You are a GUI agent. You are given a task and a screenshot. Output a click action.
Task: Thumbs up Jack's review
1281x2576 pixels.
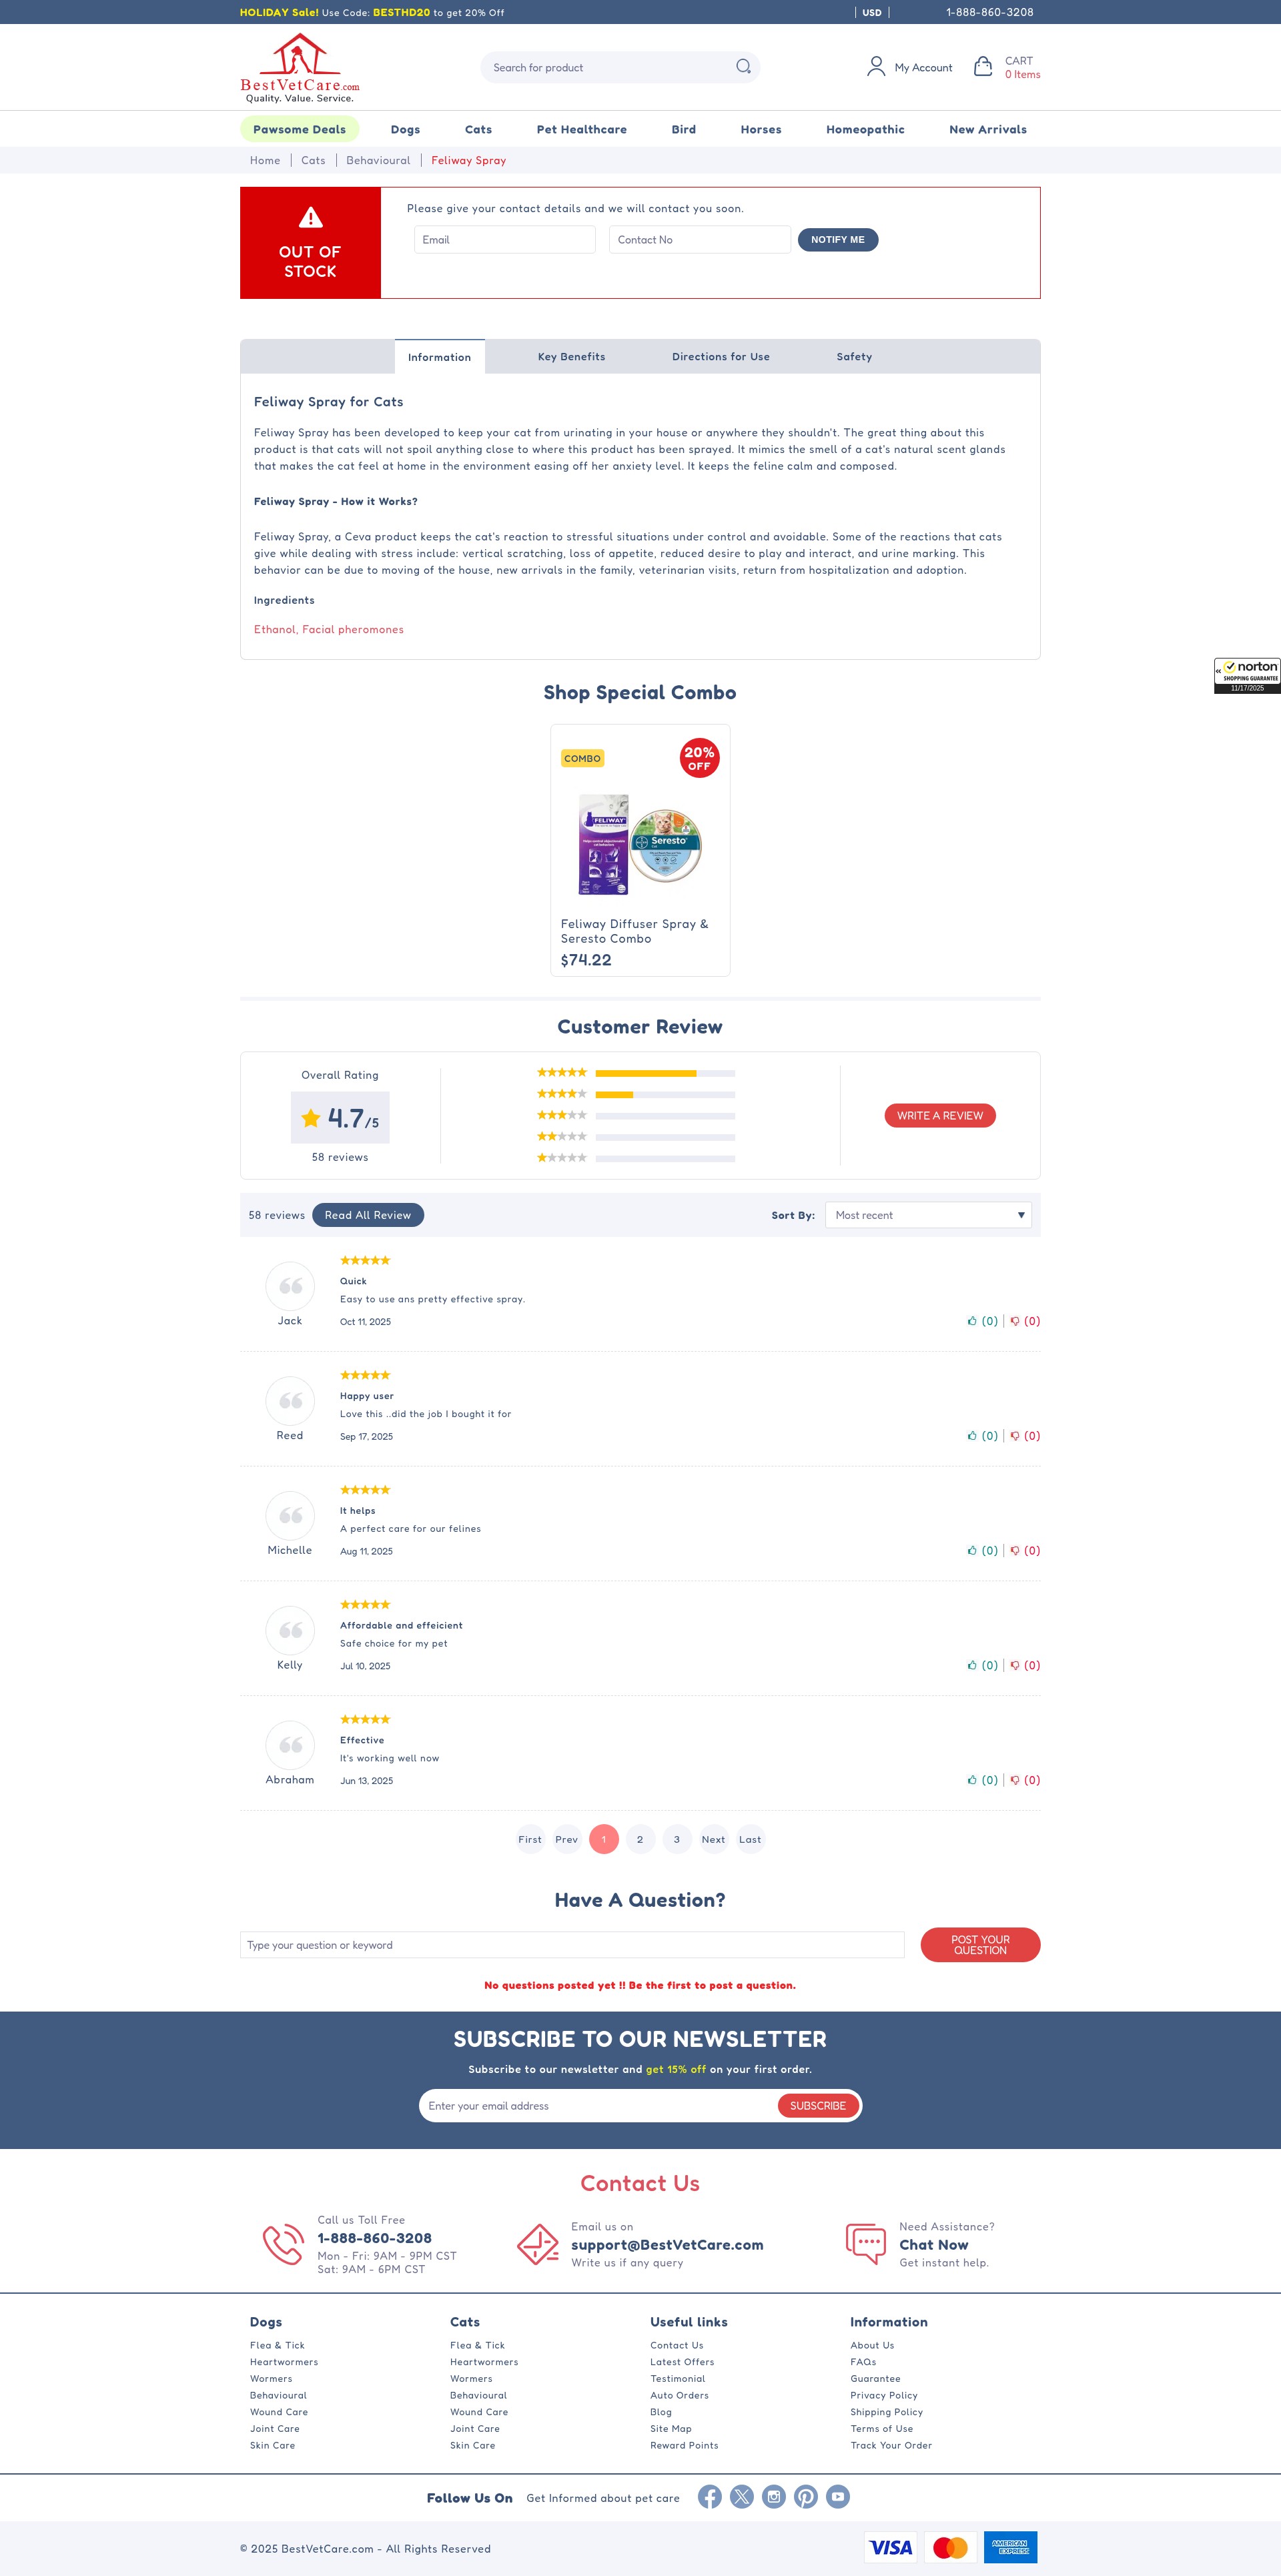[x=972, y=1321]
